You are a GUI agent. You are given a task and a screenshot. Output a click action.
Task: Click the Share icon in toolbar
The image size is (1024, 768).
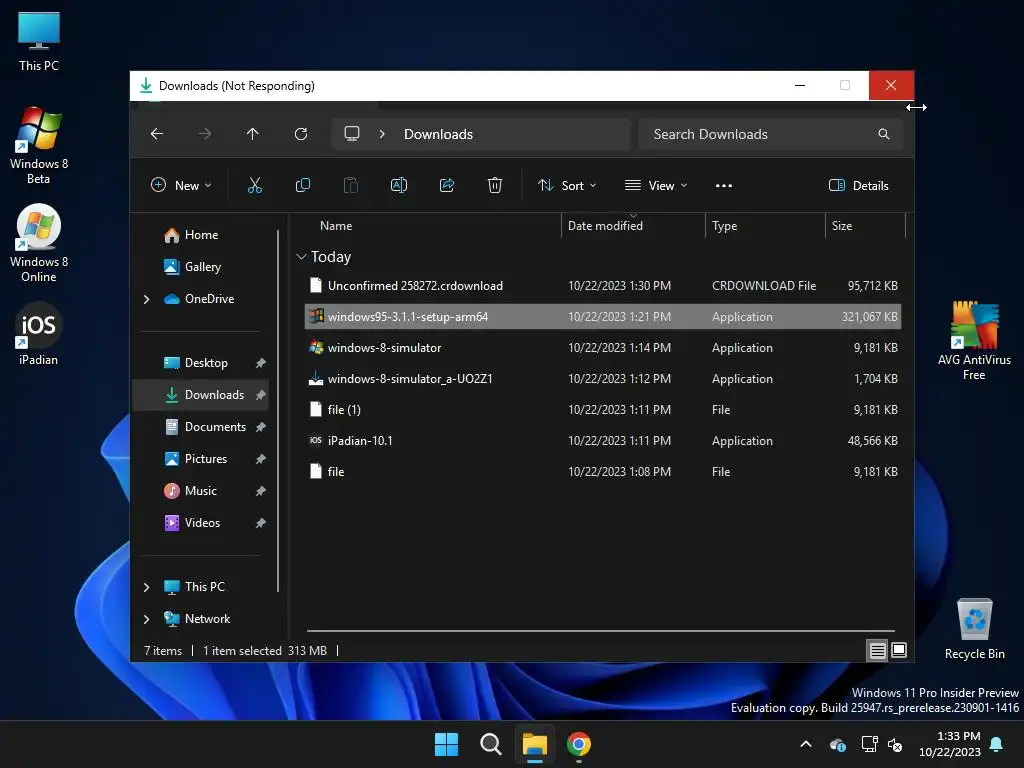pos(447,185)
